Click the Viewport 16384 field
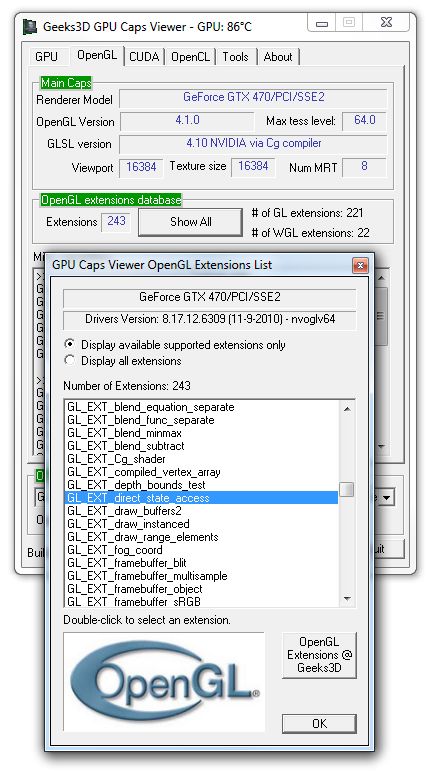The image size is (427, 771). (x=141, y=167)
